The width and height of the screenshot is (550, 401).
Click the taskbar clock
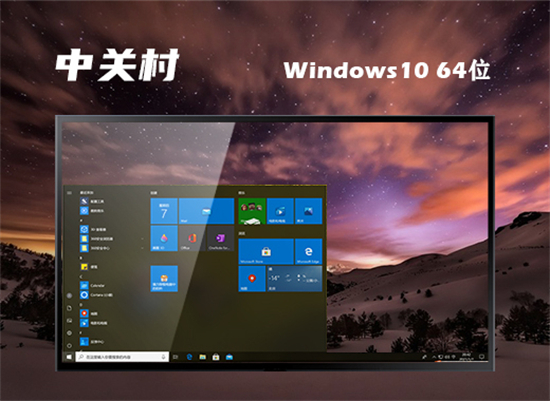coord(466,357)
